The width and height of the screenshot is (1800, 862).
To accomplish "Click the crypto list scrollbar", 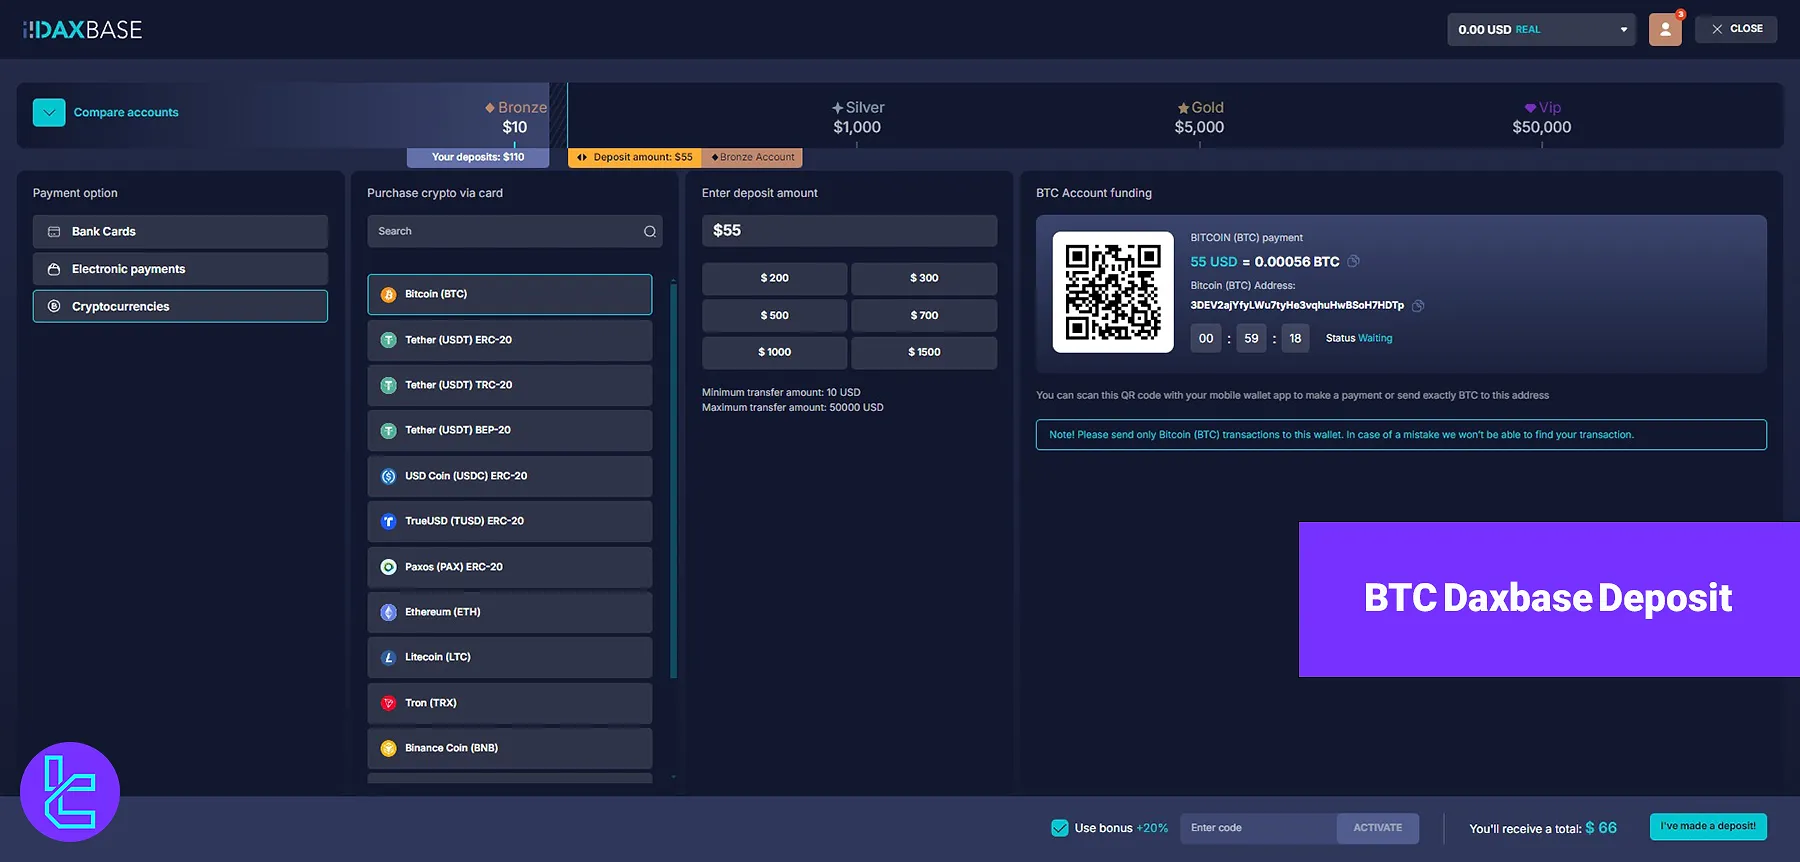I will coord(673,480).
